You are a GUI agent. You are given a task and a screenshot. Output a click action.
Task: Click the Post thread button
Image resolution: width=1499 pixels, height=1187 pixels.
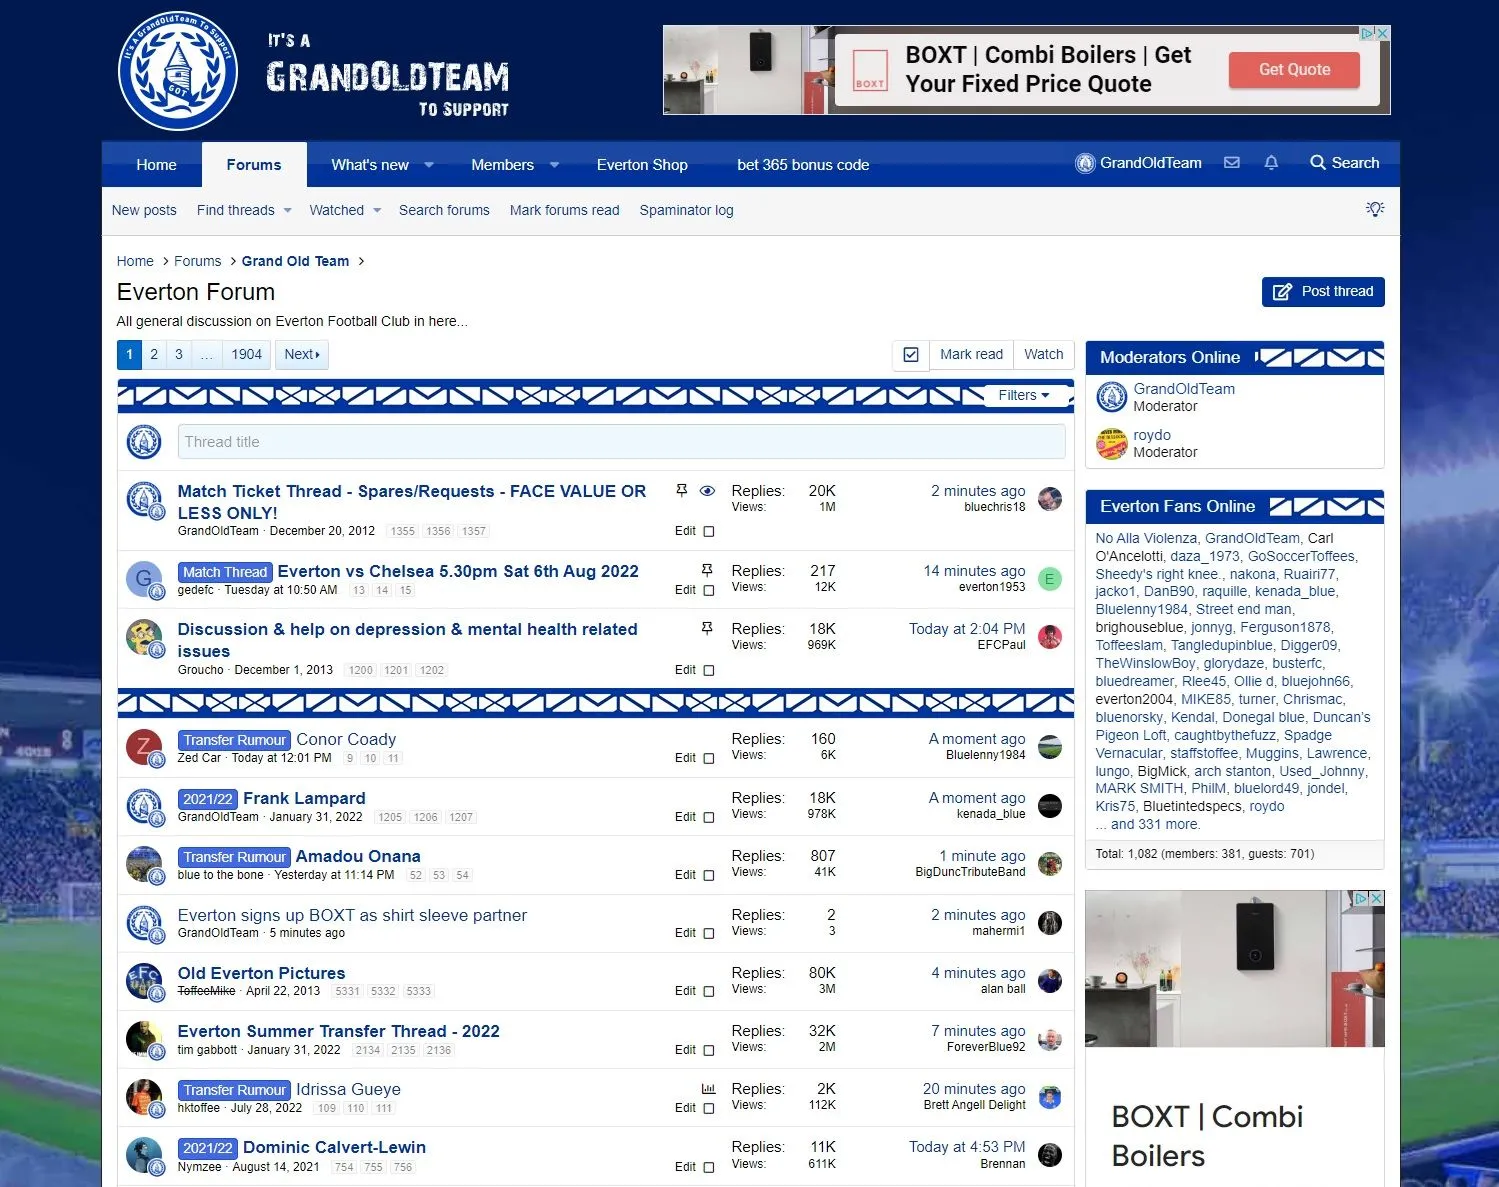point(1323,292)
